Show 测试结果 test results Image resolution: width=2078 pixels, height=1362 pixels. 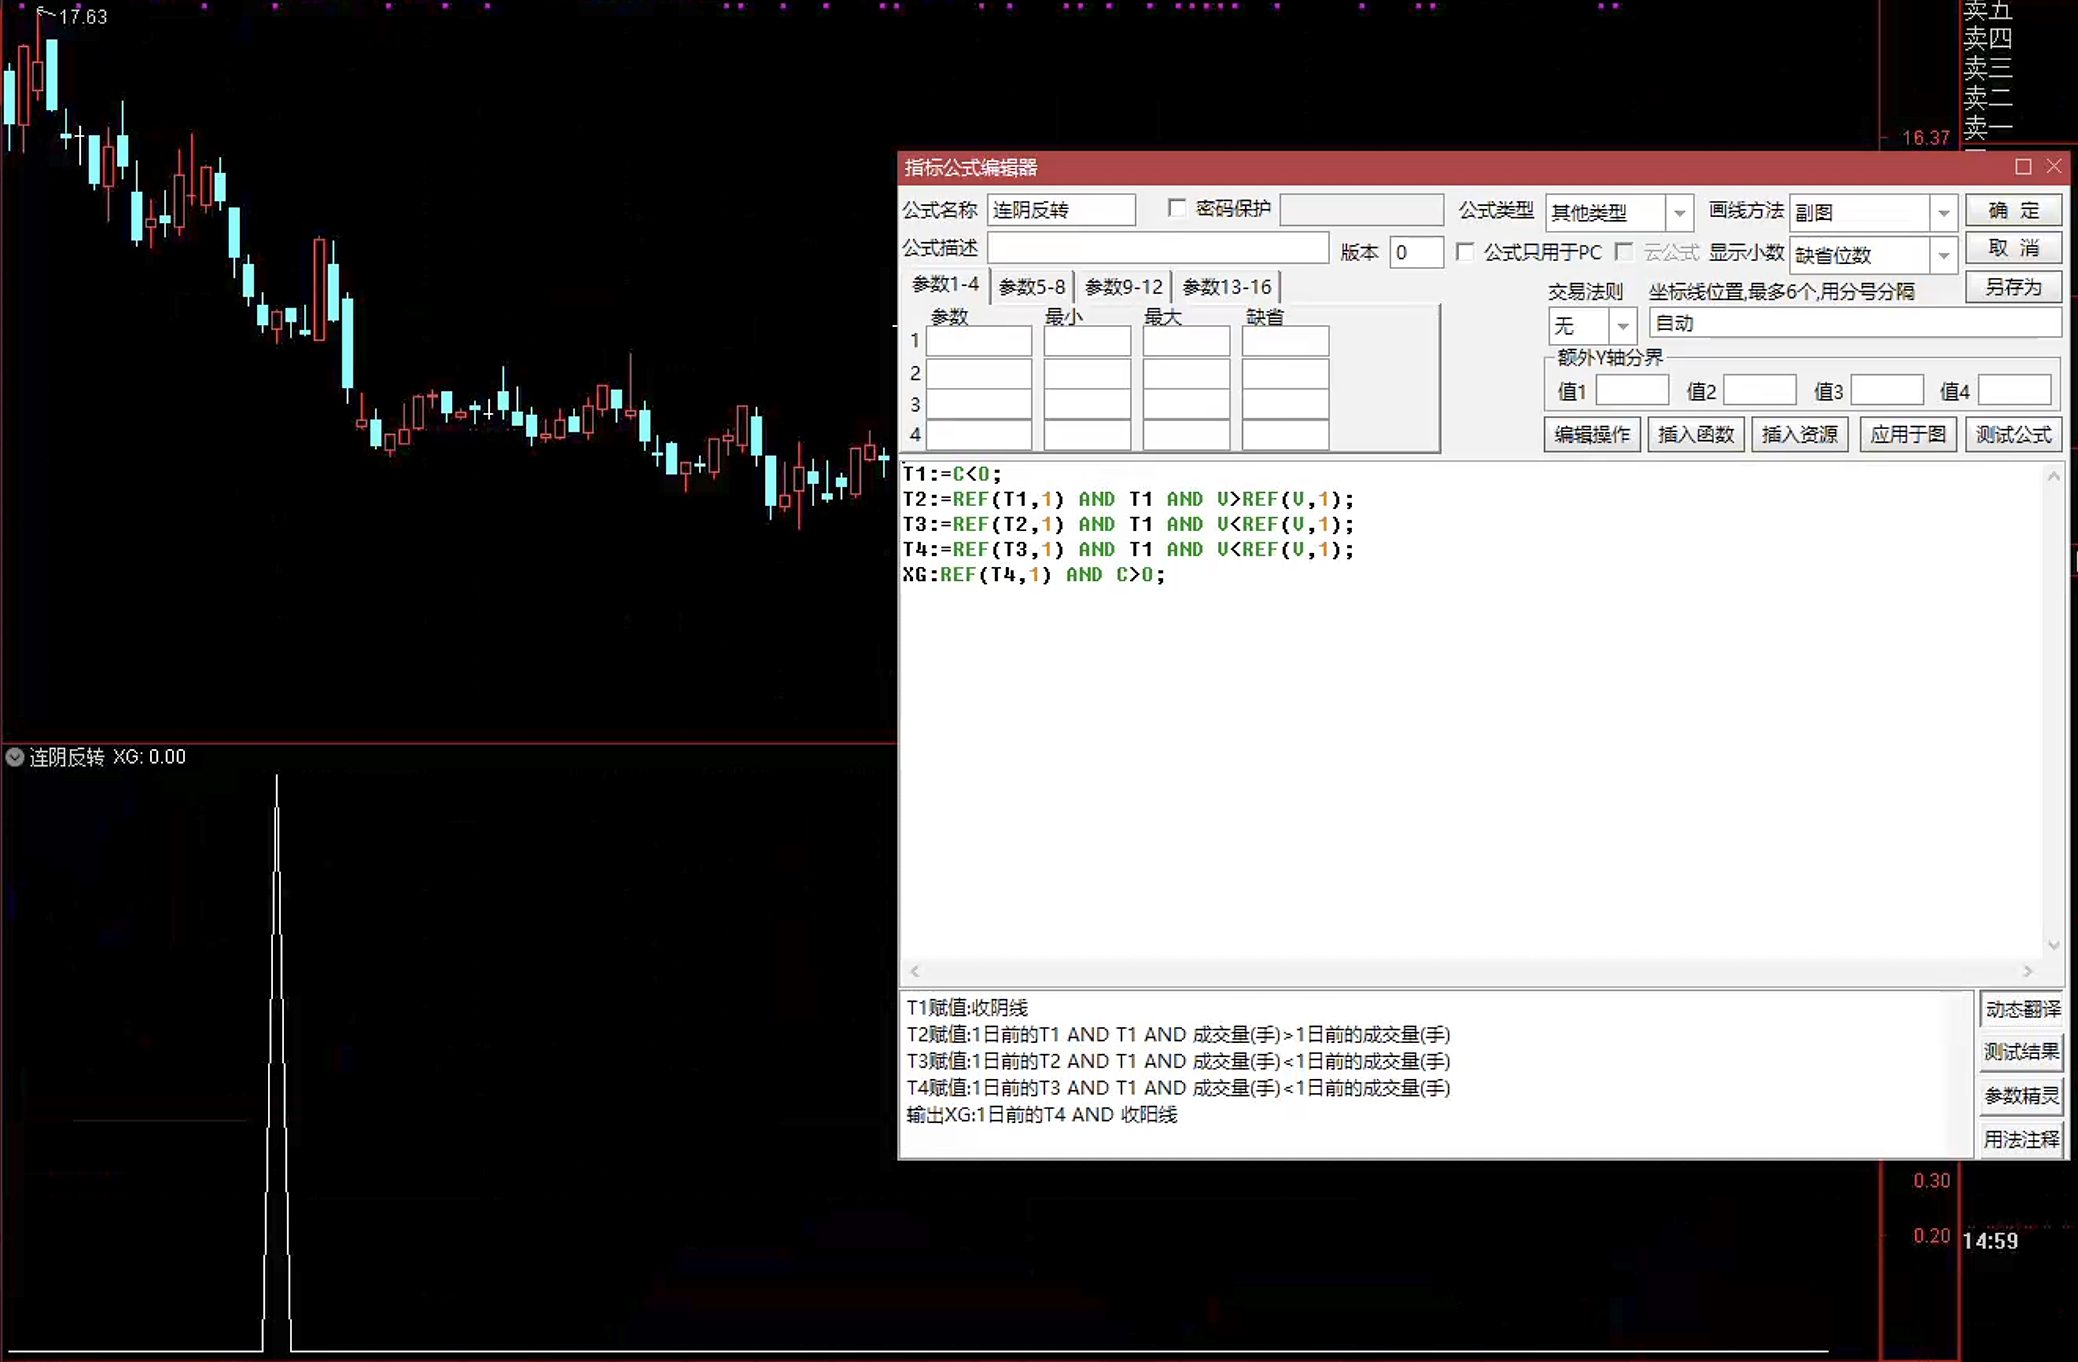(2022, 1052)
